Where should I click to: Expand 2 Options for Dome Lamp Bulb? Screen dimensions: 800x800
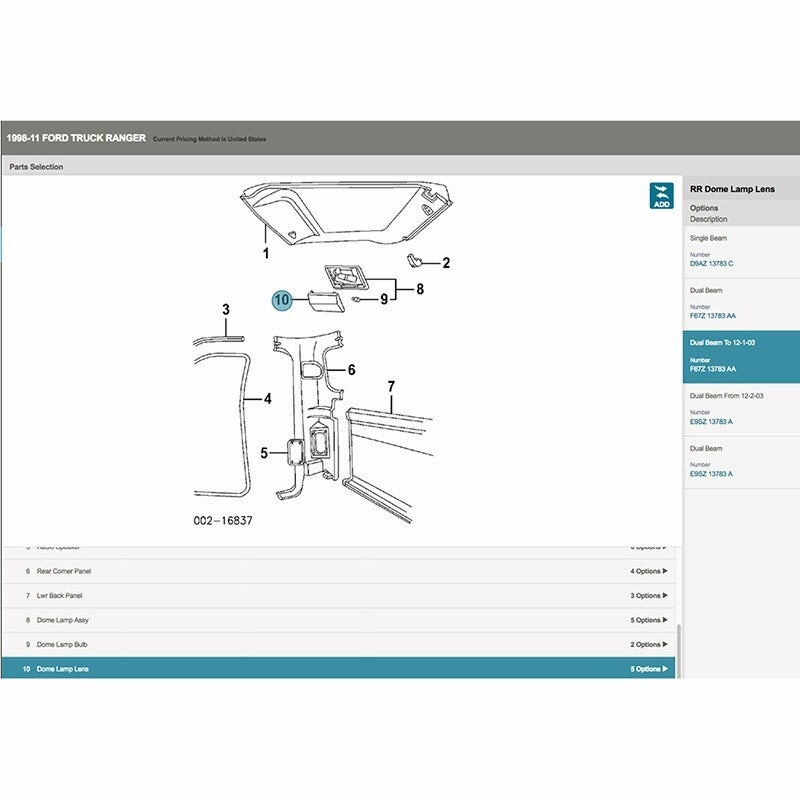coord(648,644)
